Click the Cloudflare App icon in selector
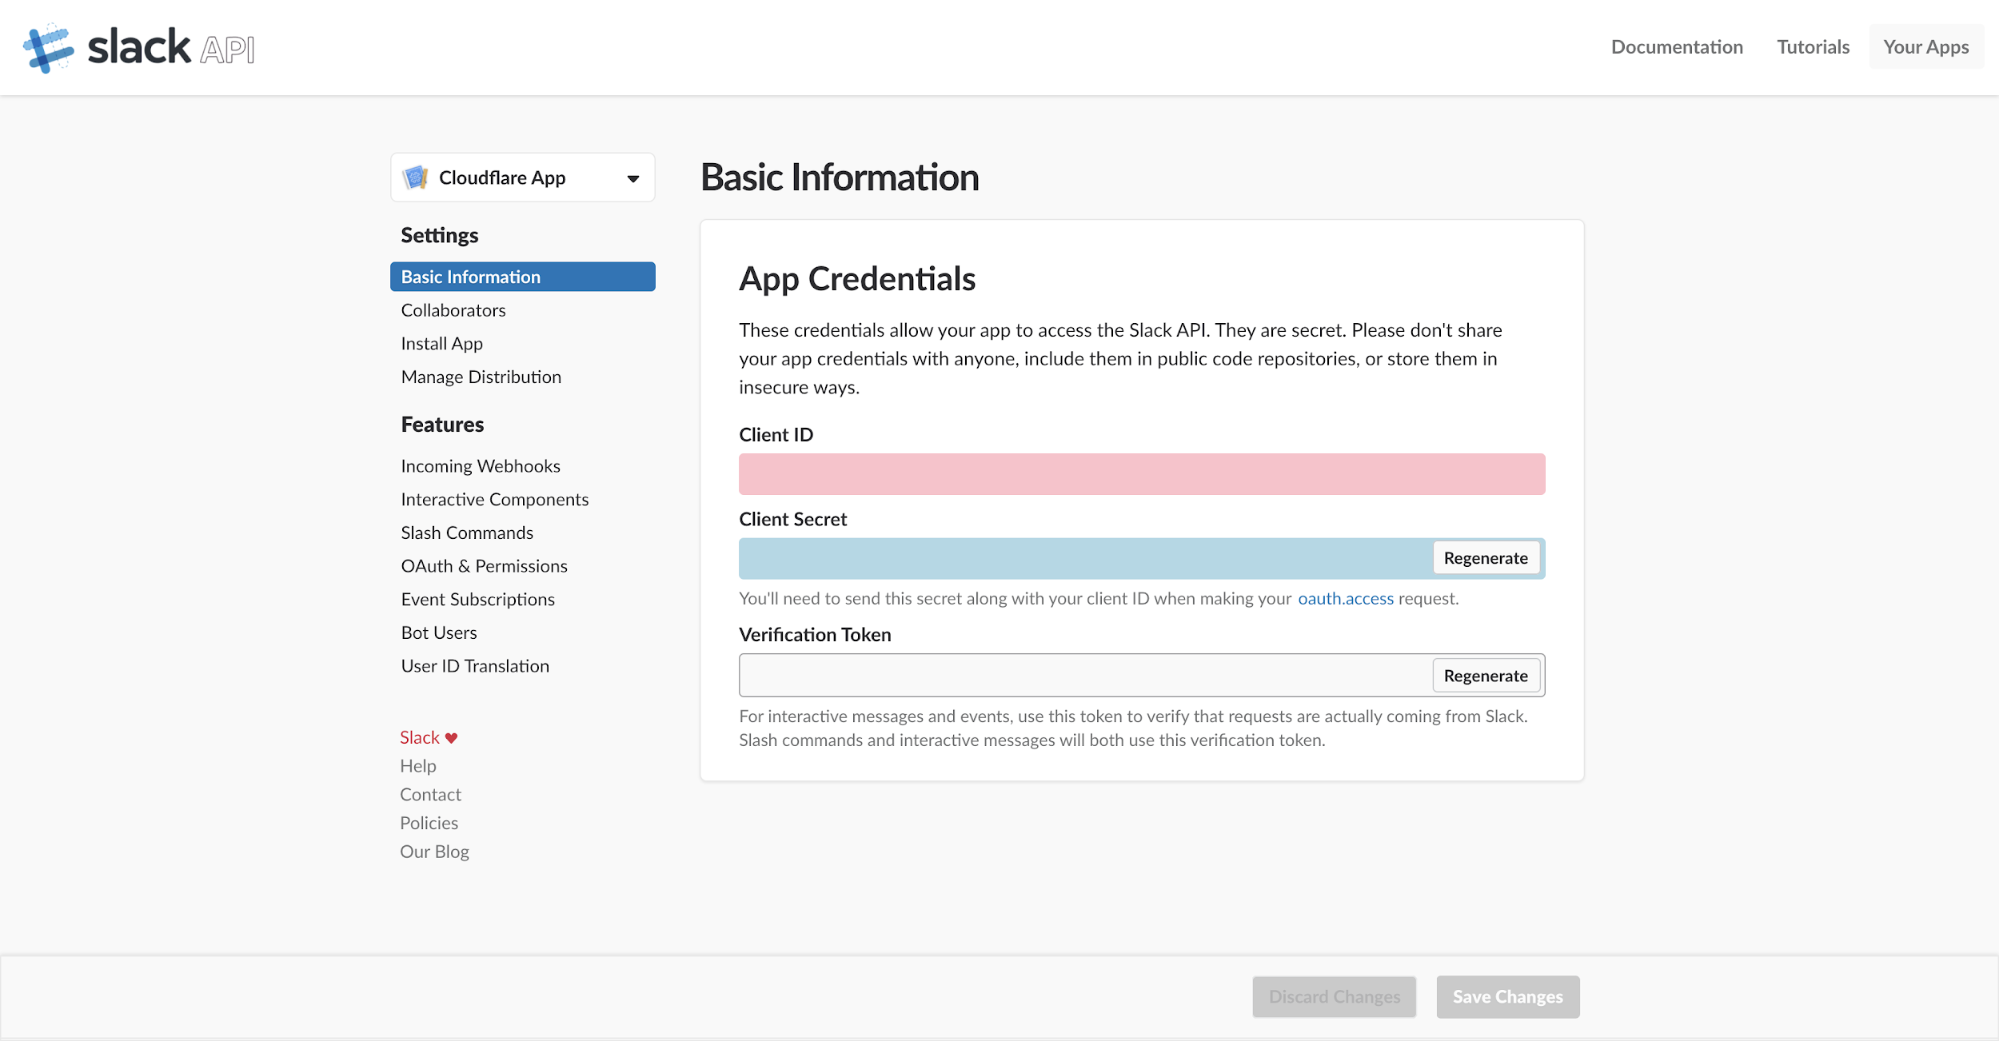This screenshot has height=1042, width=1999. 415,178
